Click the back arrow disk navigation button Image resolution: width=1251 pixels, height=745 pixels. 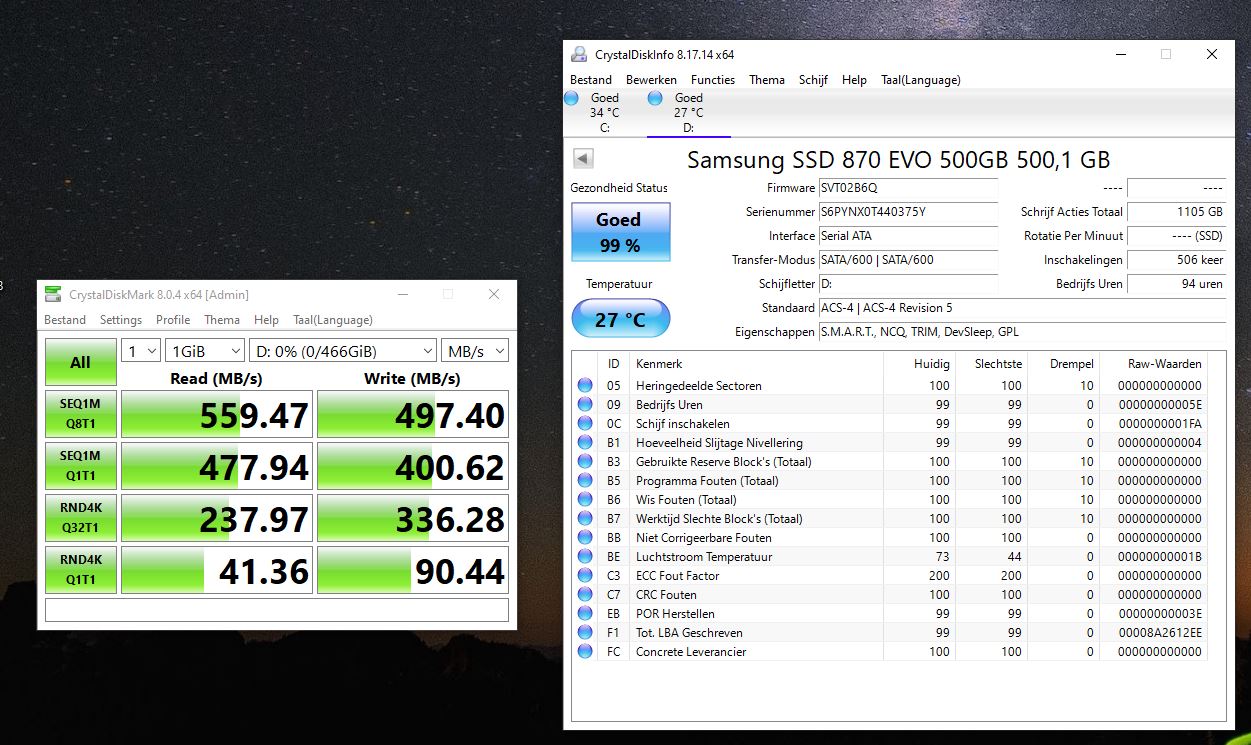pos(583,158)
